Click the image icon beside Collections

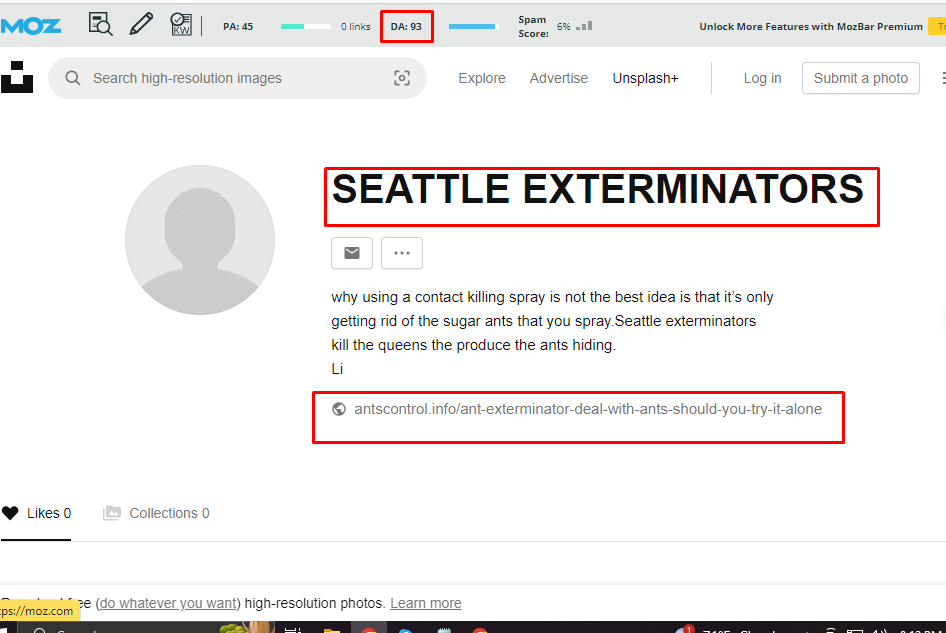(x=111, y=513)
